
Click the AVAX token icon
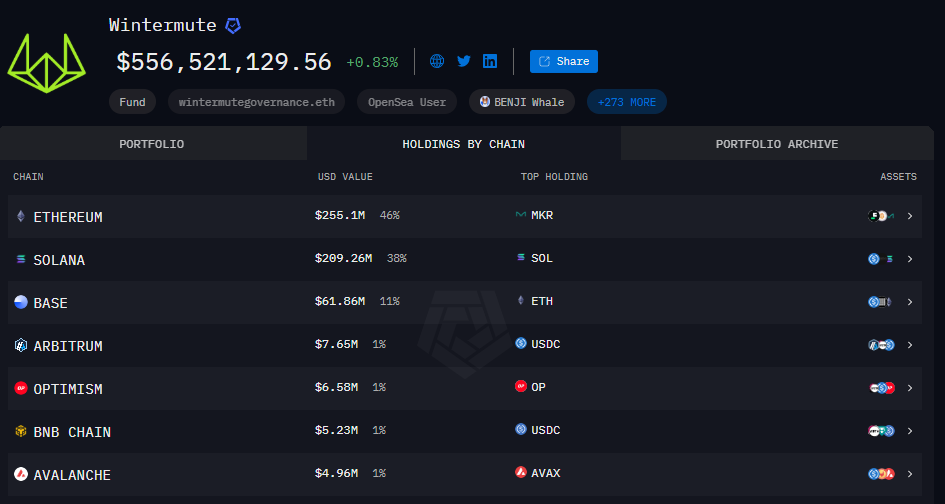[x=521, y=472]
